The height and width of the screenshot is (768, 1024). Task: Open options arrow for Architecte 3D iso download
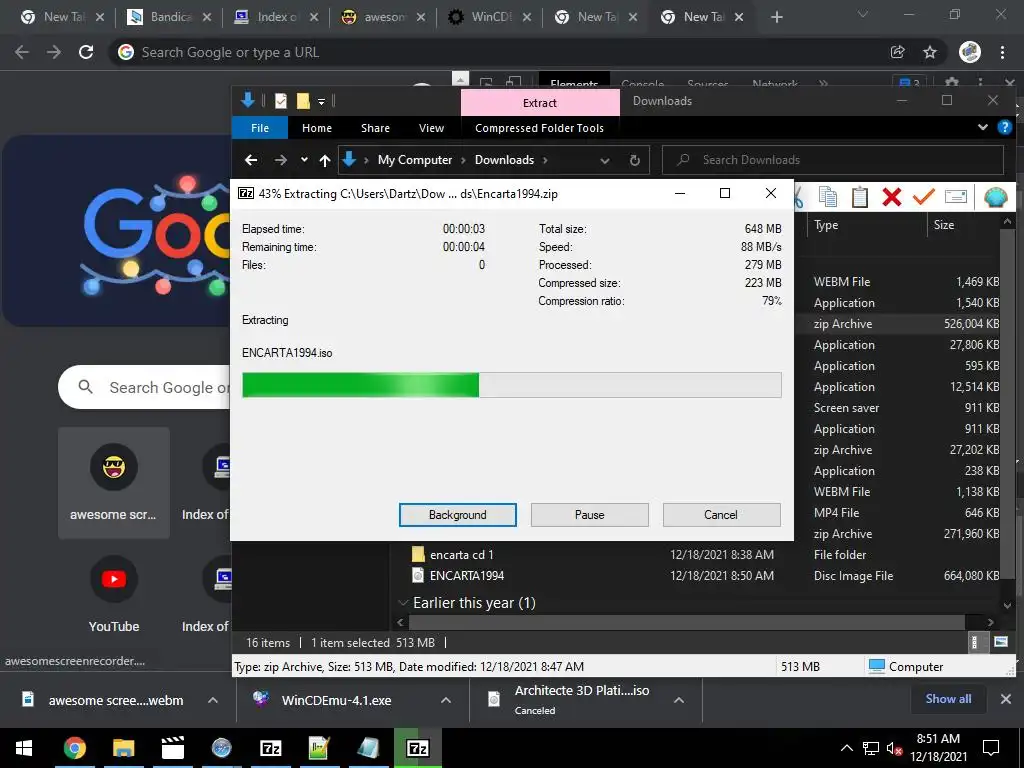[x=679, y=700]
